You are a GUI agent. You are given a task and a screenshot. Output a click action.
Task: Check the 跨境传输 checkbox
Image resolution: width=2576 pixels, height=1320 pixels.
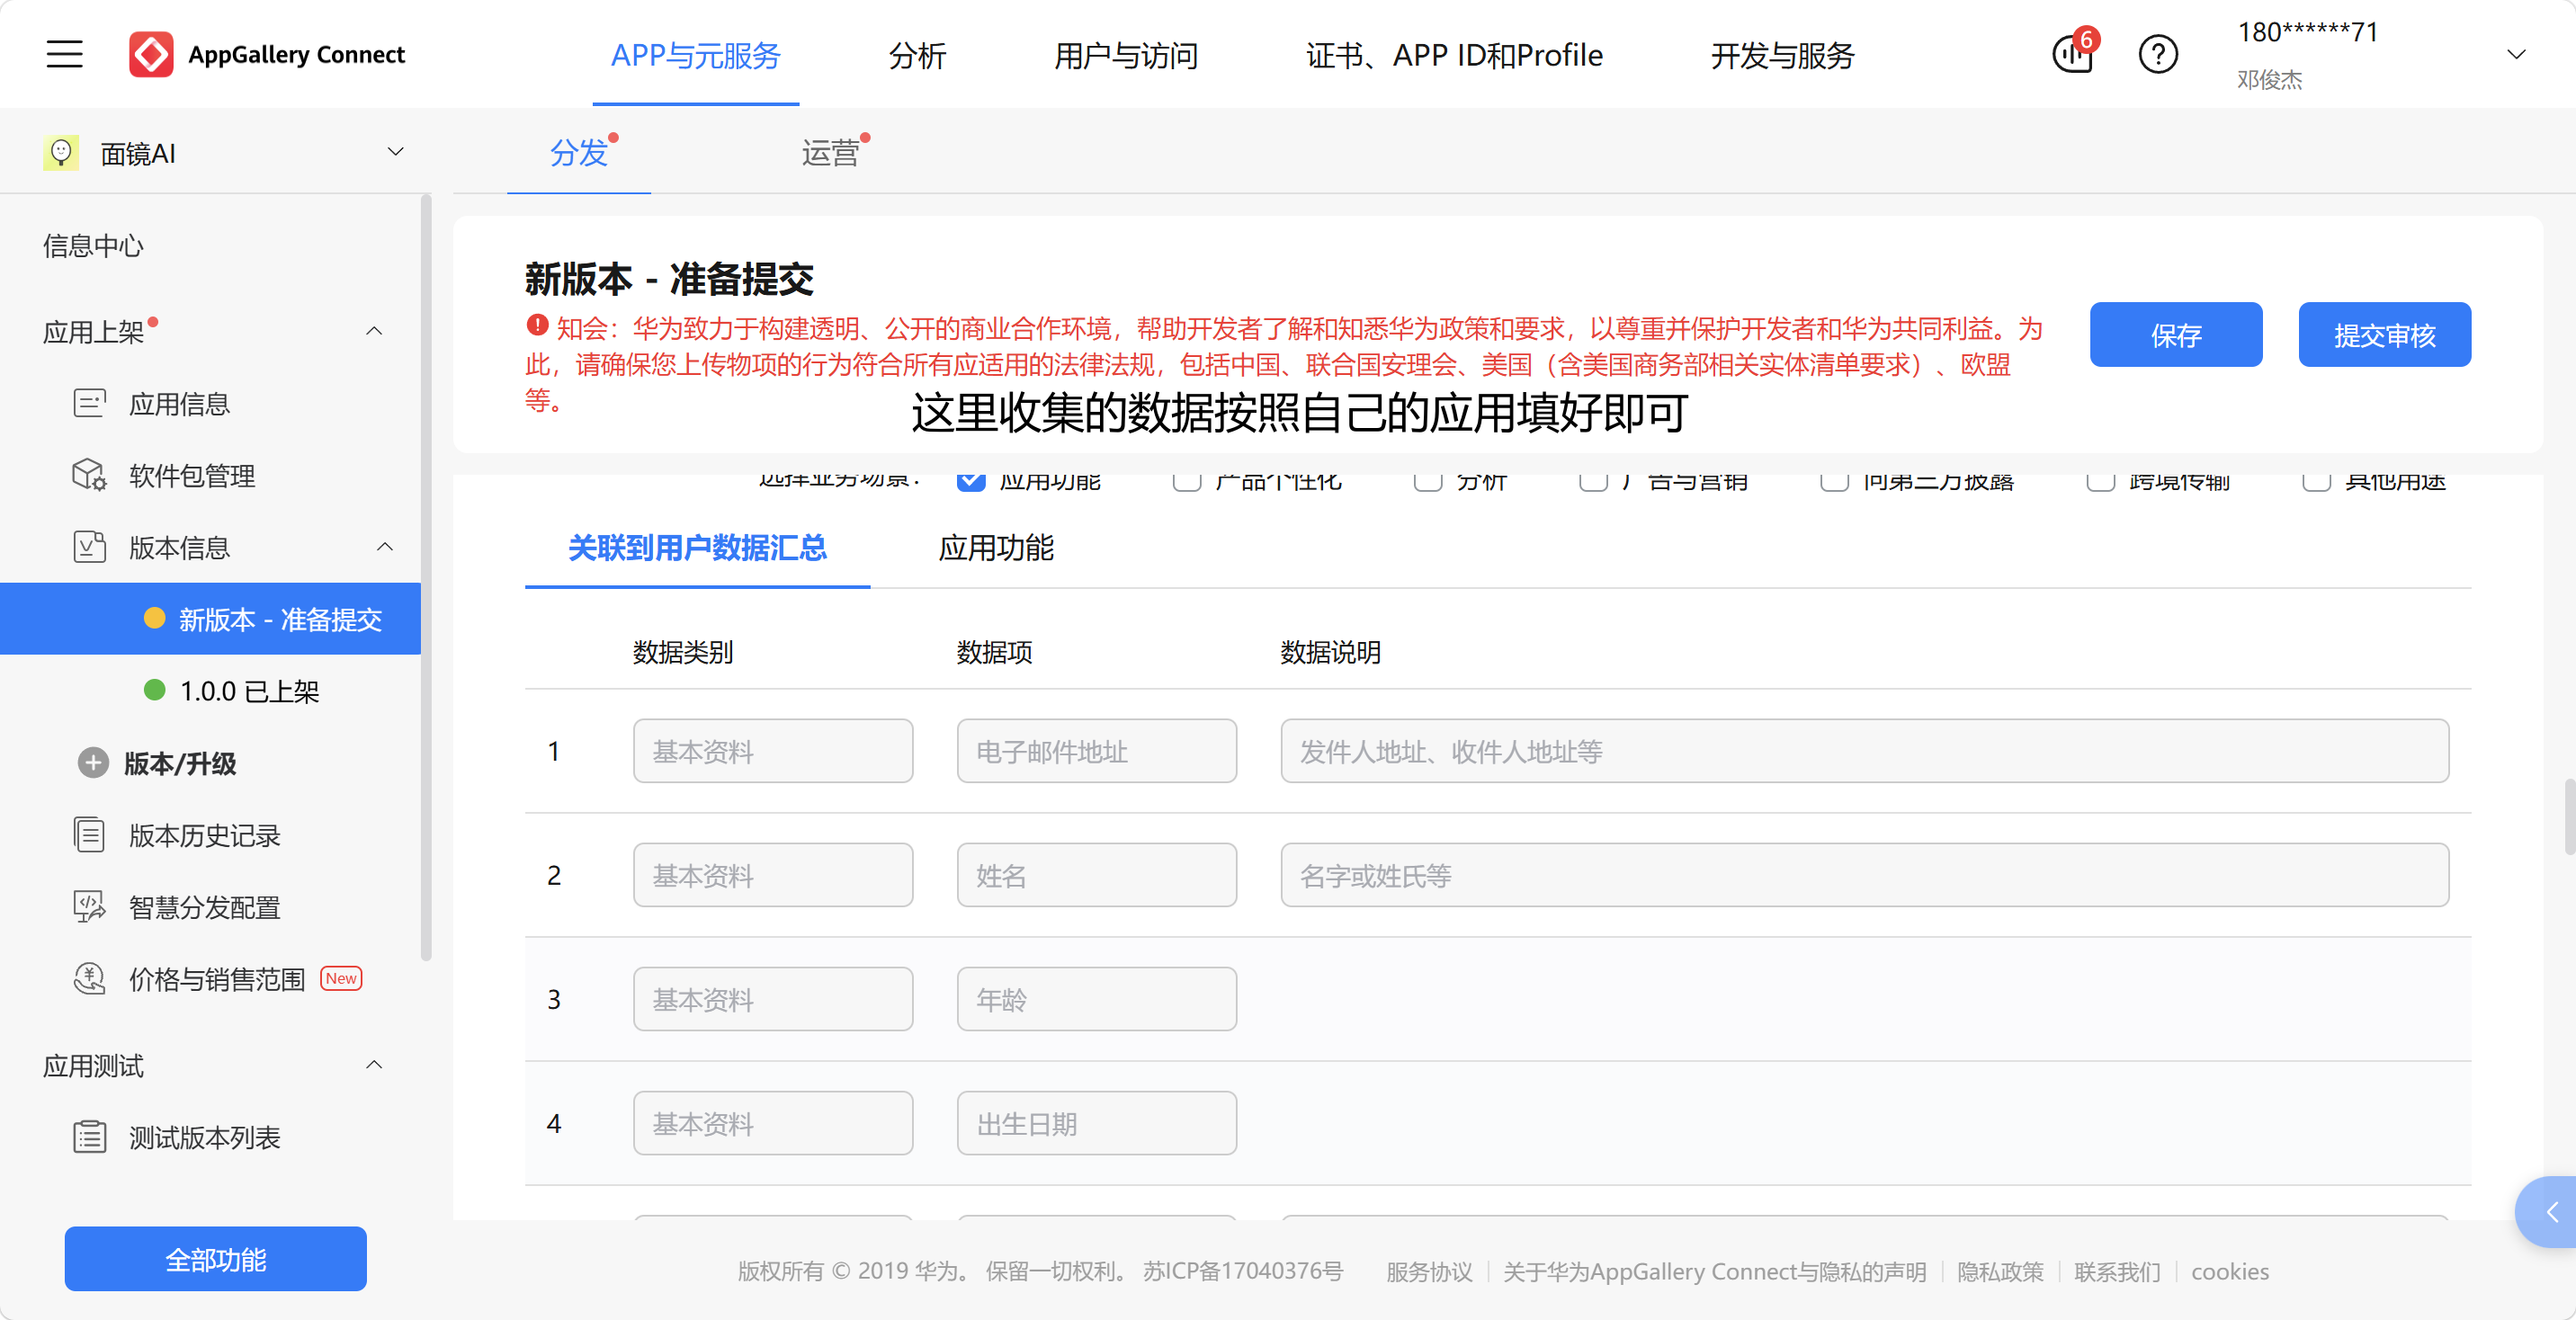[2101, 481]
